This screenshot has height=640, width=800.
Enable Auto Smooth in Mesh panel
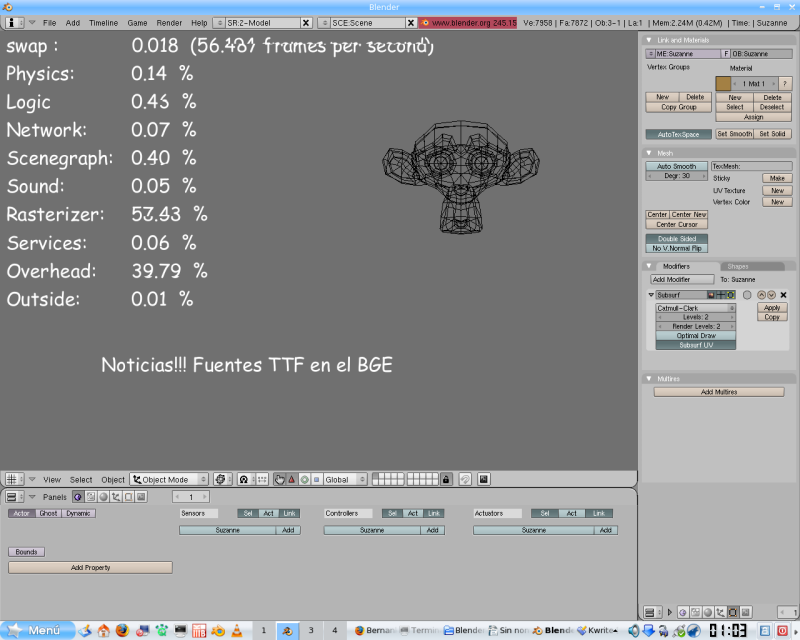tap(677, 166)
